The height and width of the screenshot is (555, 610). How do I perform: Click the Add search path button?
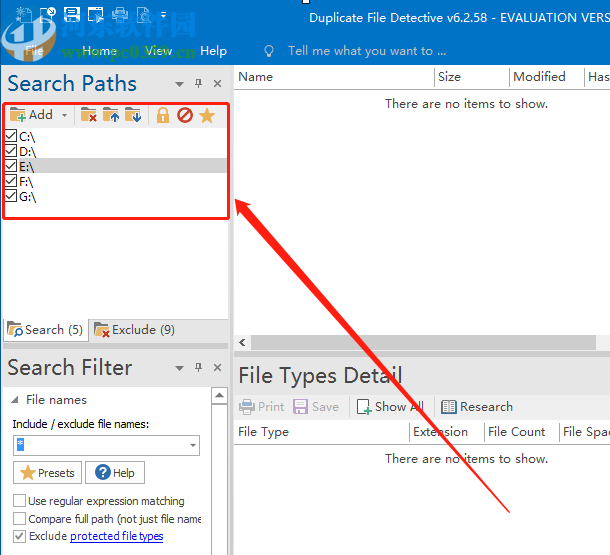[x=31, y=115]
